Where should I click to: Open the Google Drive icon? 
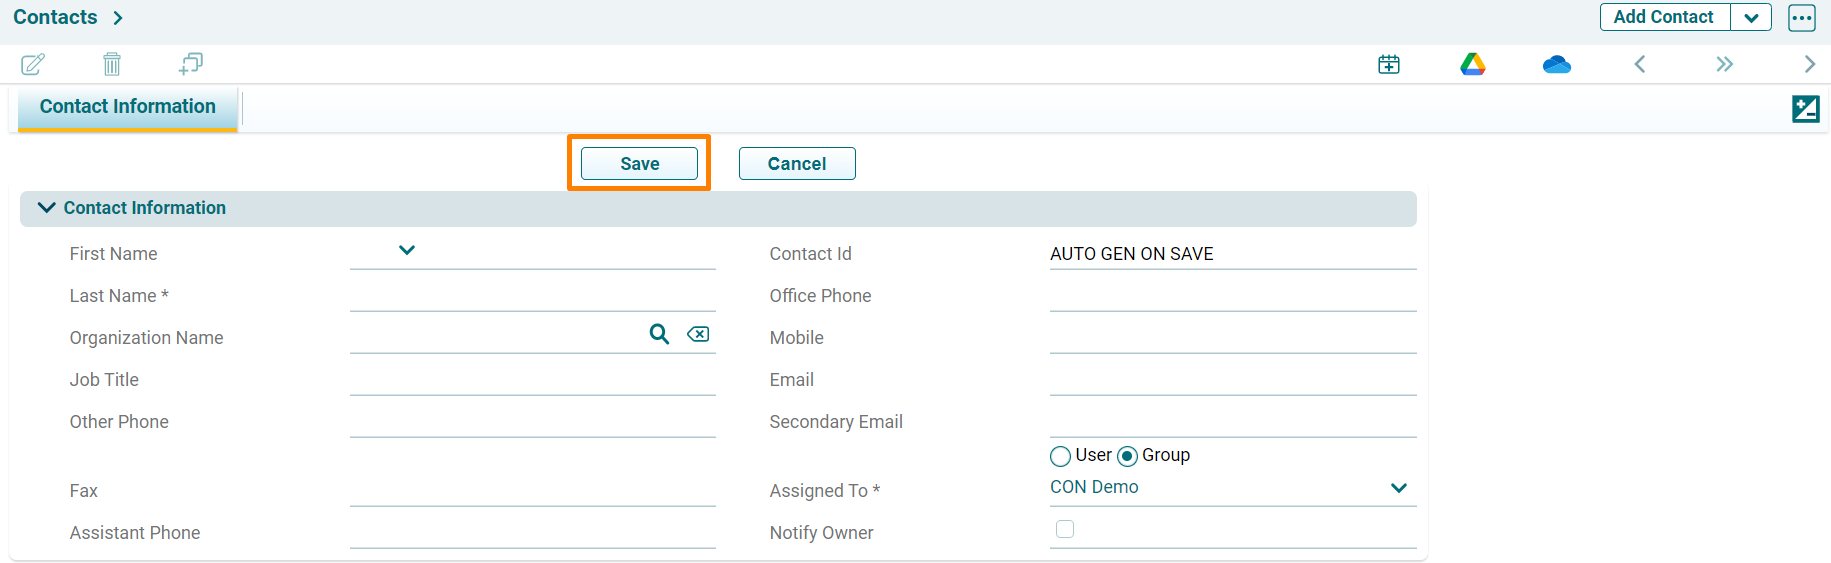(1472, 65)
